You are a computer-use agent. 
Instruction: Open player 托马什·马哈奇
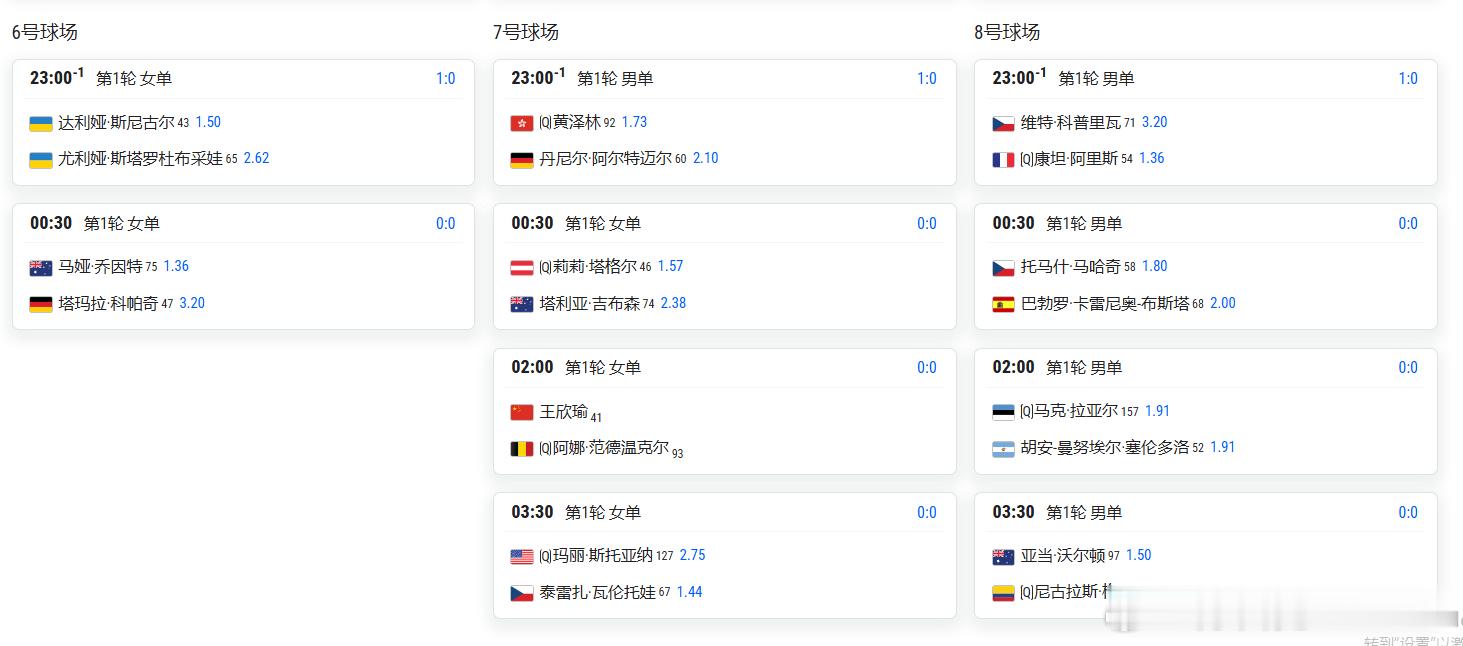click(1070, 267)
